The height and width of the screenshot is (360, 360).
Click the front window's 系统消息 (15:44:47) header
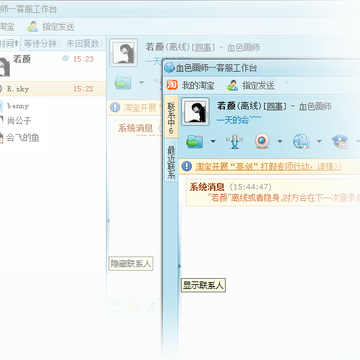[x=231, y=187]
